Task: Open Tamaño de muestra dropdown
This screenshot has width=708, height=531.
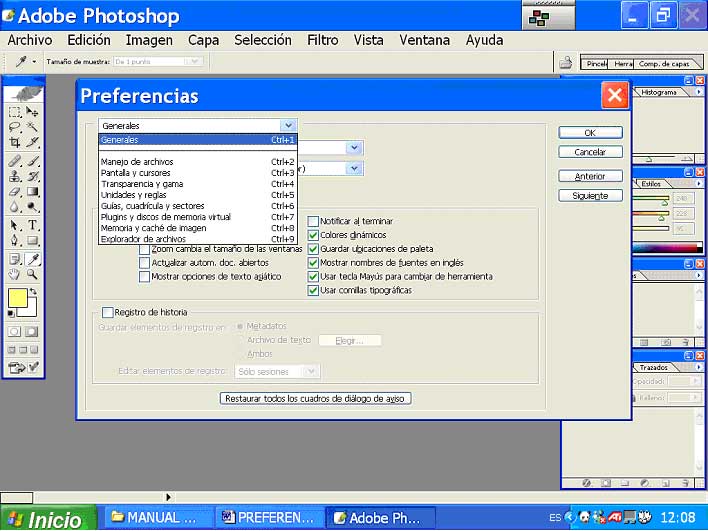Action: (x=158, y=61)
